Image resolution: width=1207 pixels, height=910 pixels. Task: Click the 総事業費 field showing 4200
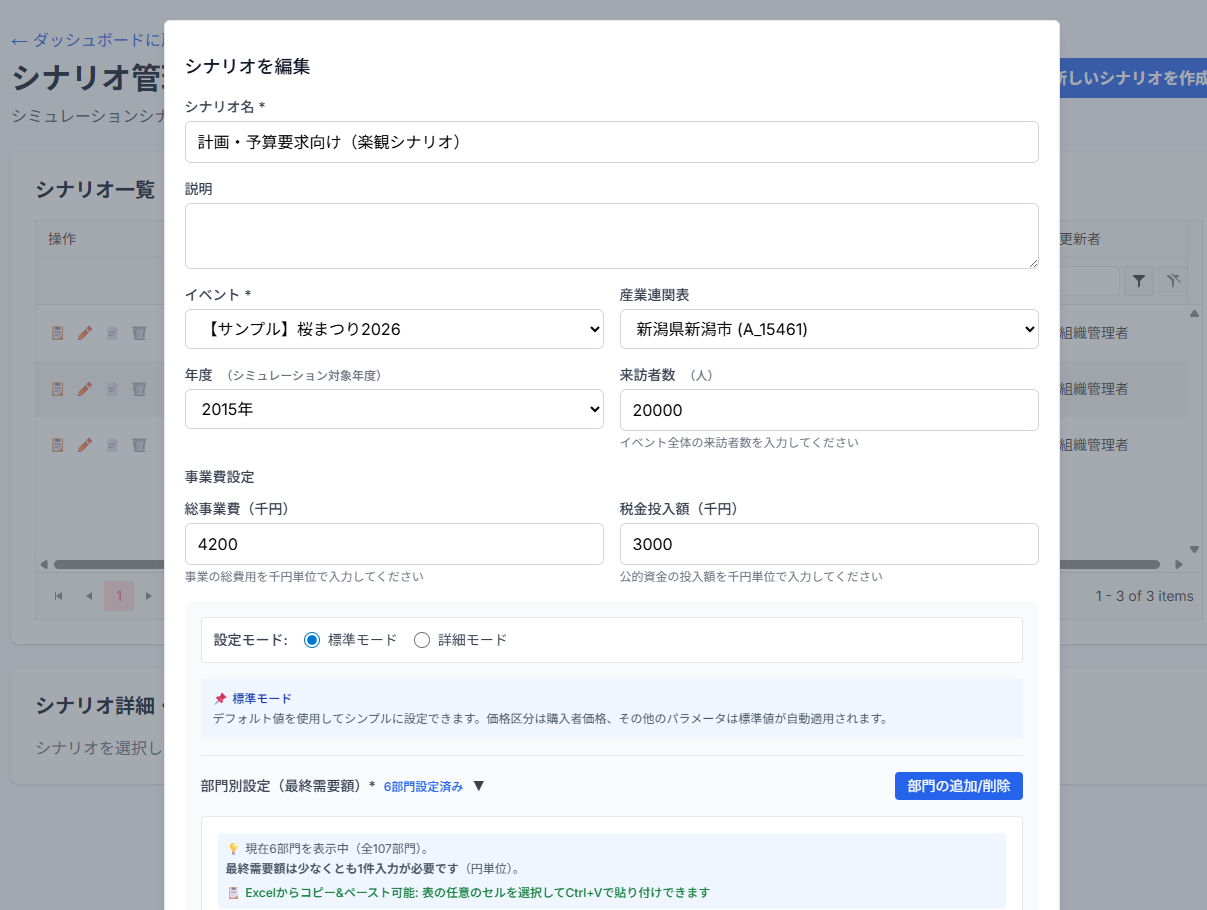point(394,544)
